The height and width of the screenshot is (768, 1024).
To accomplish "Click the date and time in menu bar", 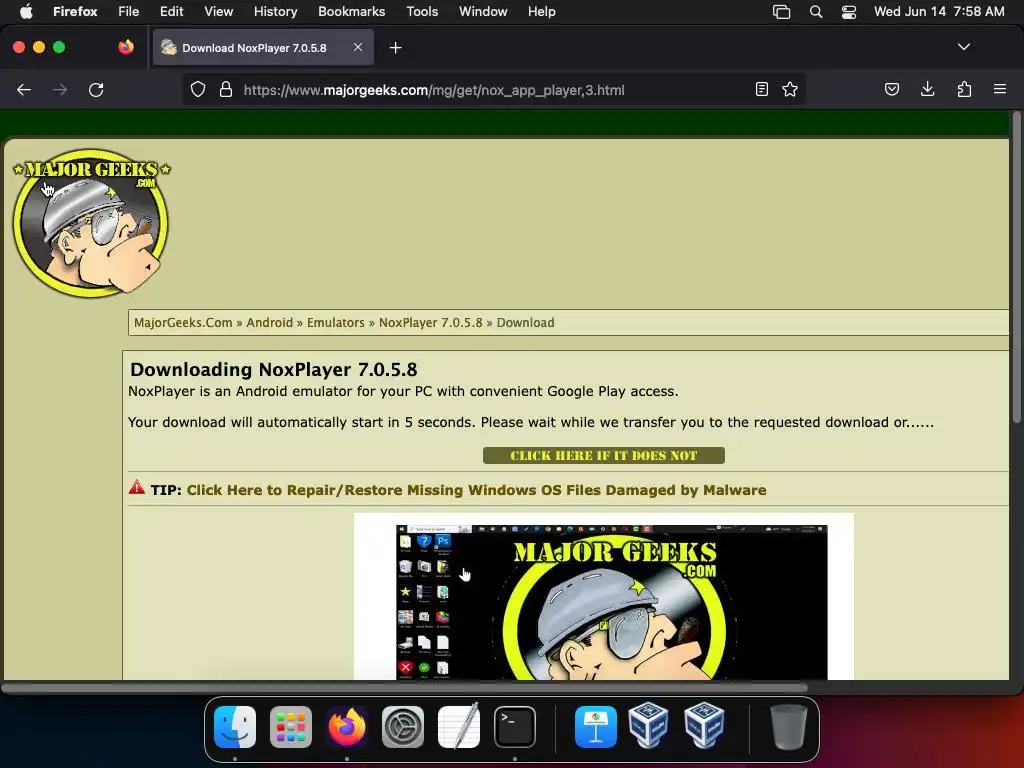I will 938,12.
